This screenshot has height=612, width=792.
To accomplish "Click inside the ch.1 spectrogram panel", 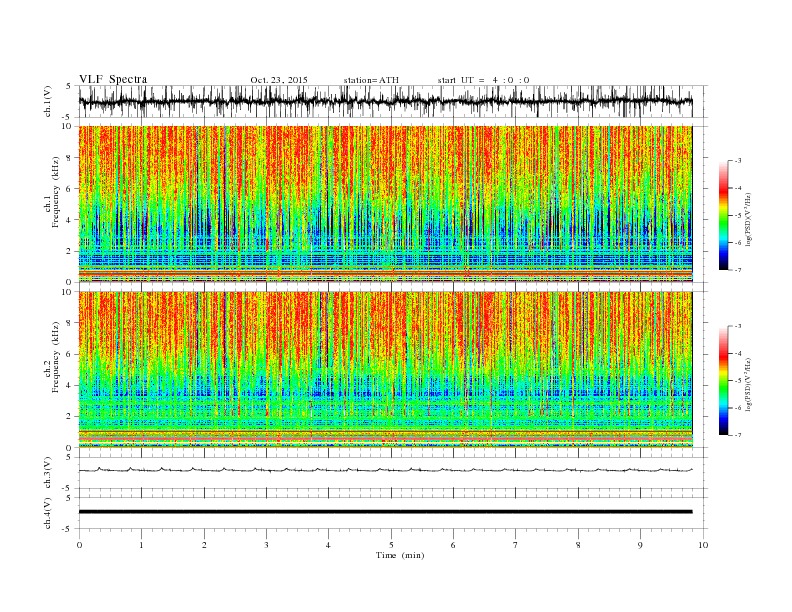I will coord(385,204).
